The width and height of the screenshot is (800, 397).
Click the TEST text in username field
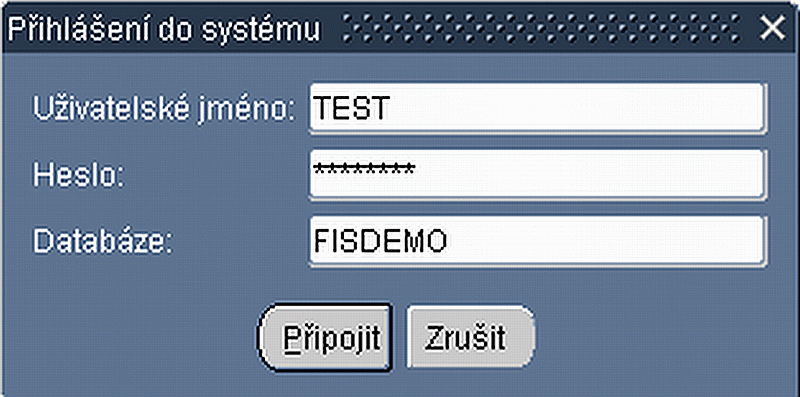pos(352,109)
